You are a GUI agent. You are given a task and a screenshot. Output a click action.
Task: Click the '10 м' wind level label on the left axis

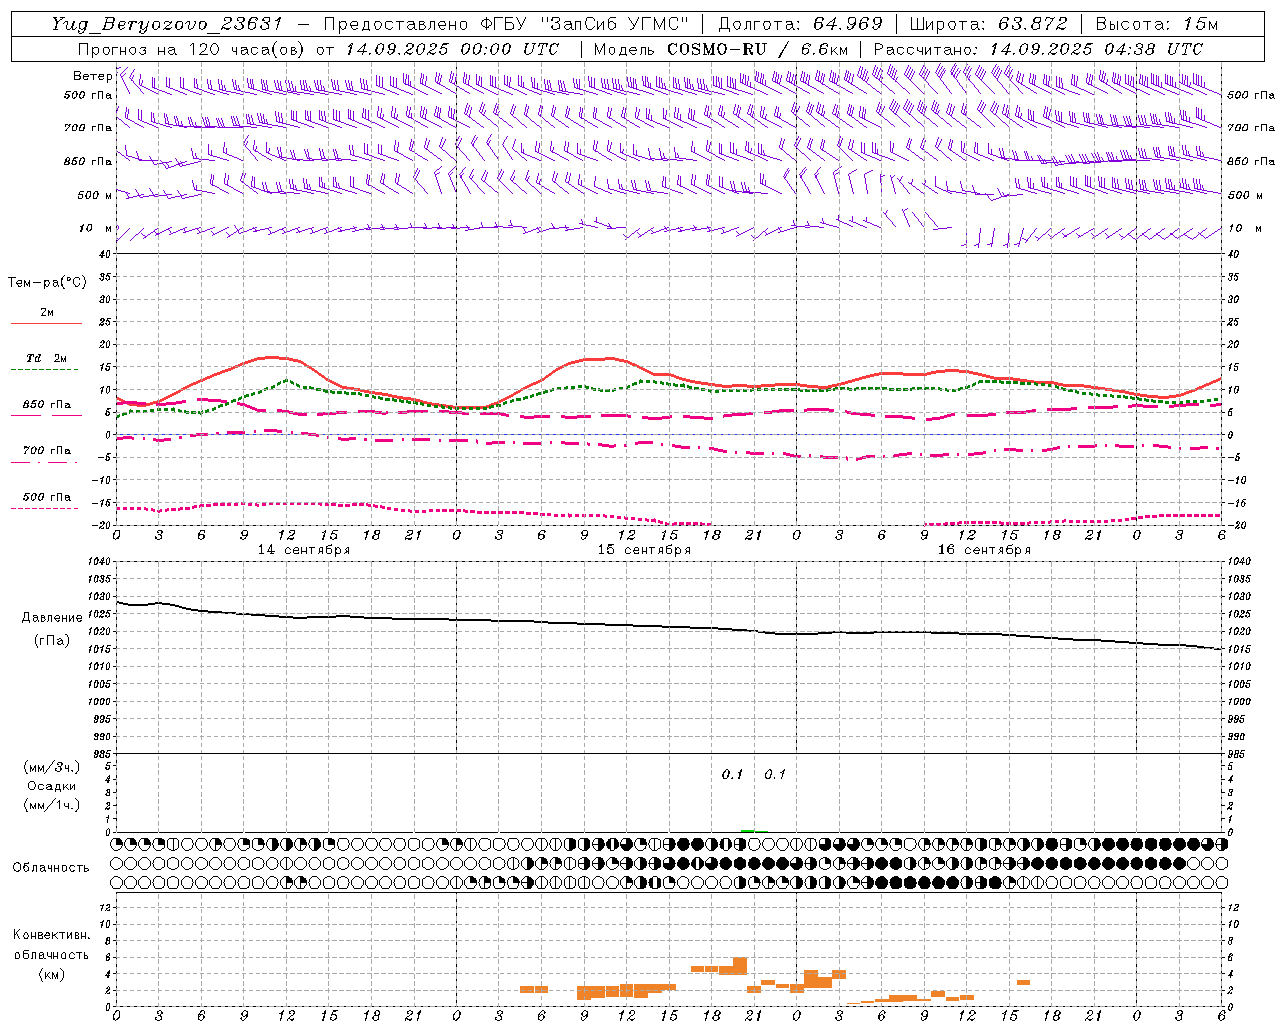(x=96, y=229)
